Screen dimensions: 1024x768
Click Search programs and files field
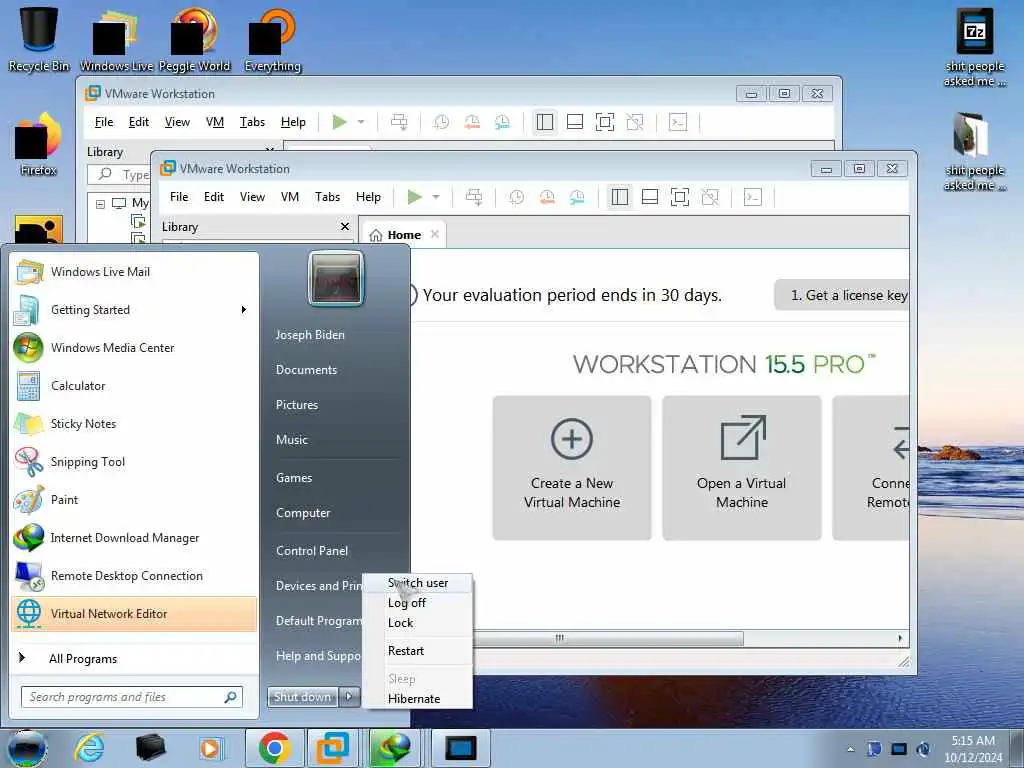pyautogui.click(x=132, y=697)
